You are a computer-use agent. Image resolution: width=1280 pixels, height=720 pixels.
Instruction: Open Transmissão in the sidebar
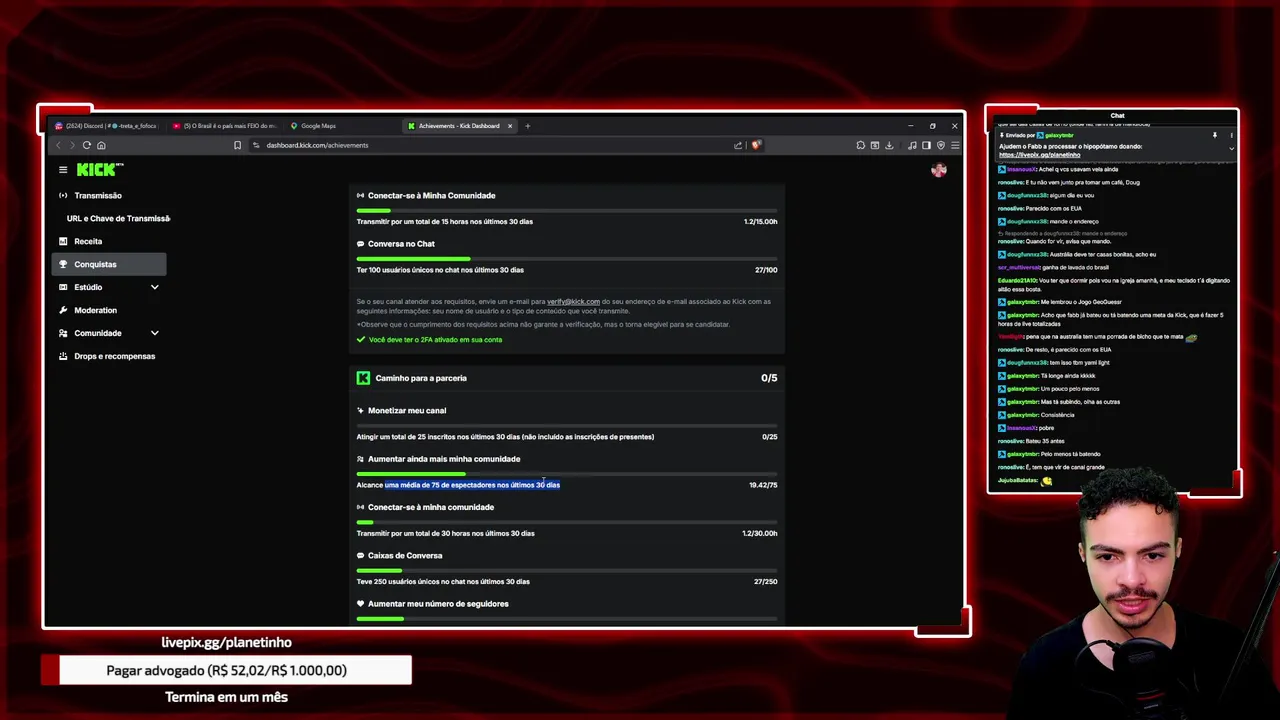click(x=97, y=196)
